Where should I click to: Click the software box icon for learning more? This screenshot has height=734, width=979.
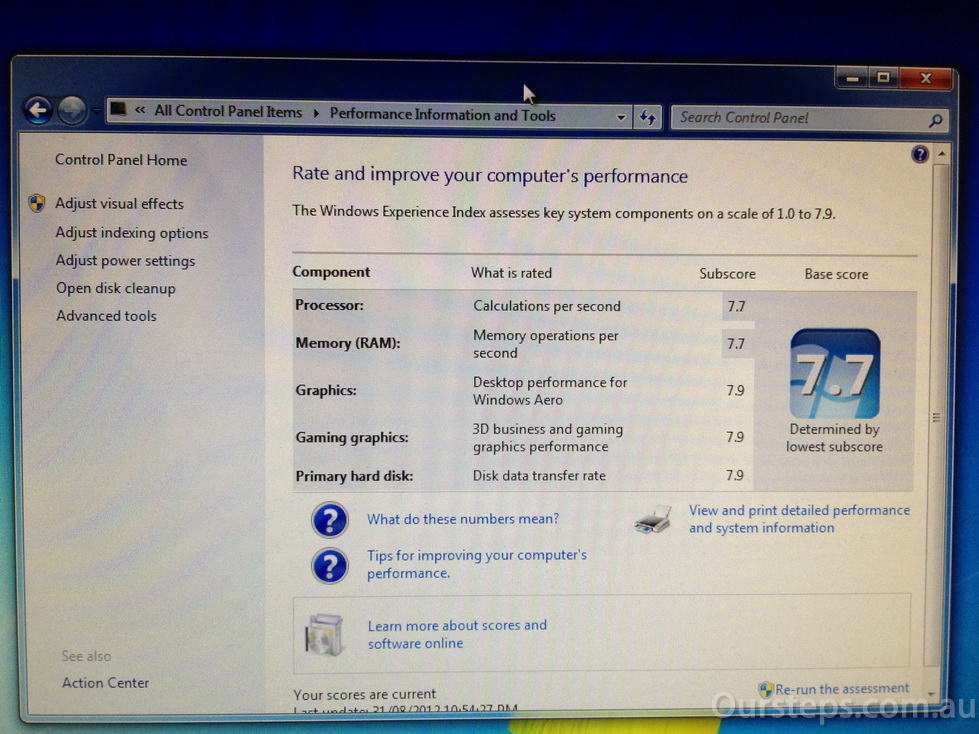pos(325,634)
